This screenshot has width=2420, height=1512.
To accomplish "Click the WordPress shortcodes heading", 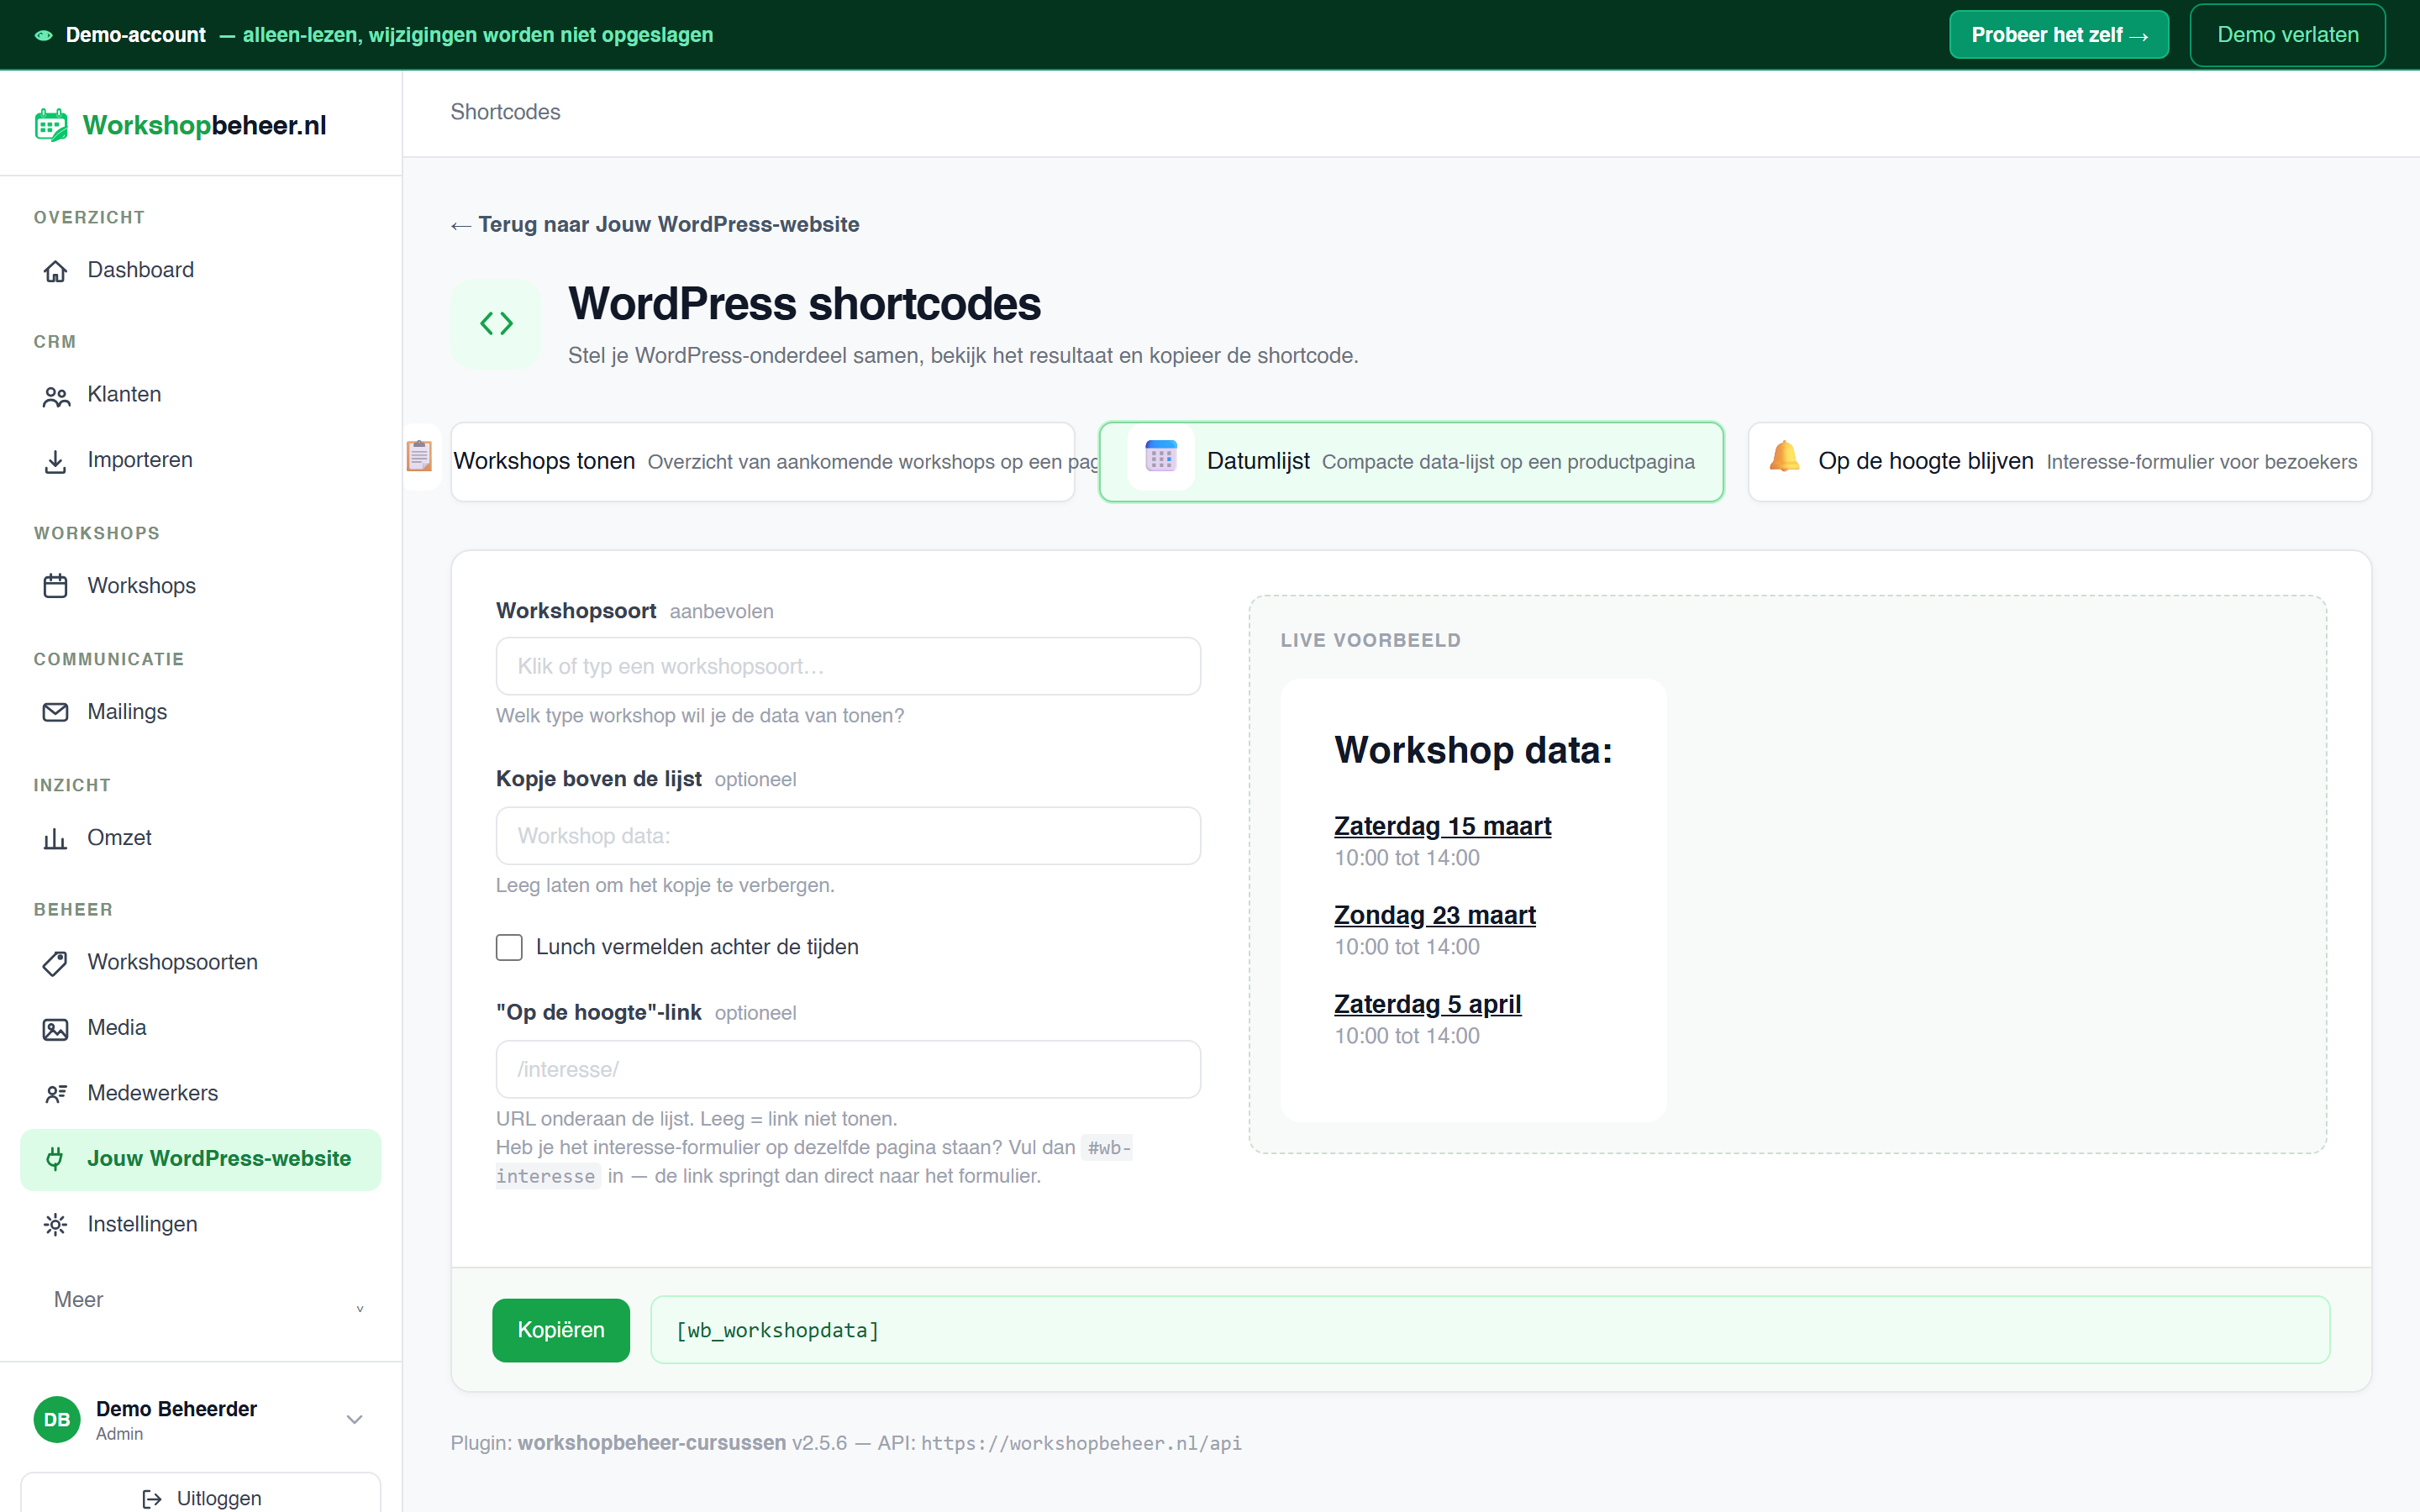I will pyautogui.click(x=804, y=304).
